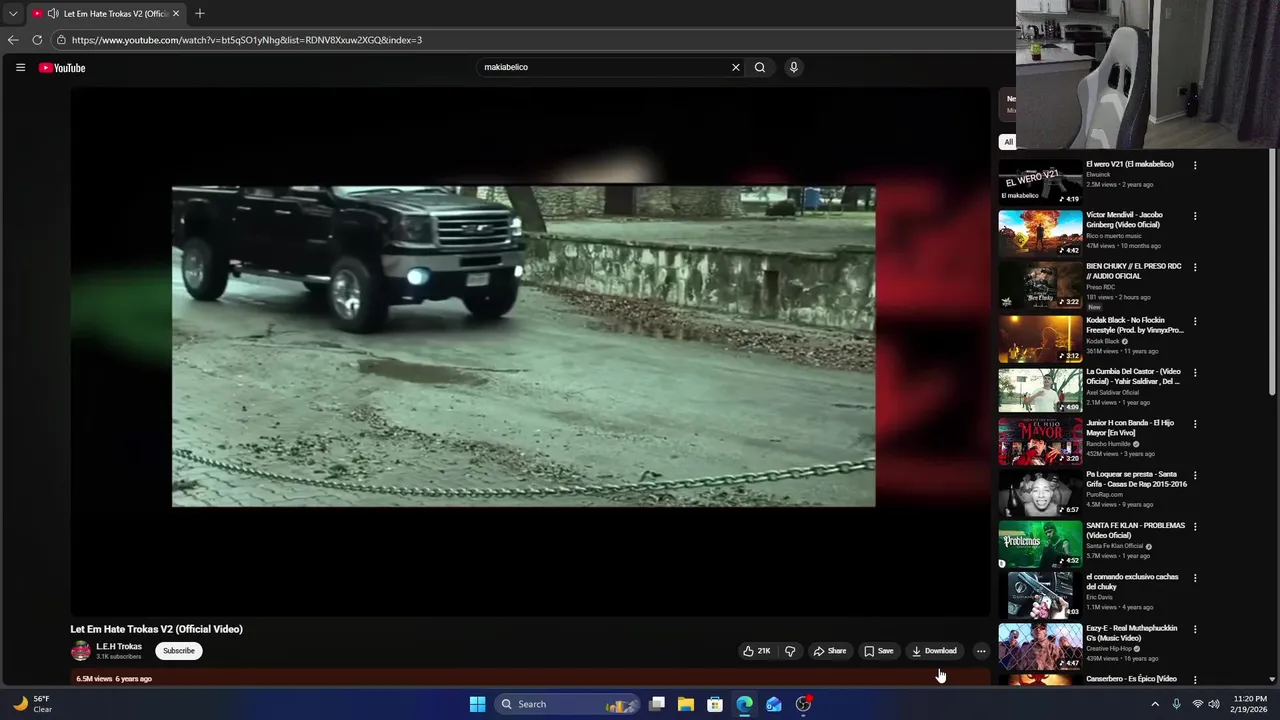Close the Let Em Hate Trokas tab
Image resolution: width=1280 pixels, height=720 pixels.
pyautogui.click(x=176, y=14)
